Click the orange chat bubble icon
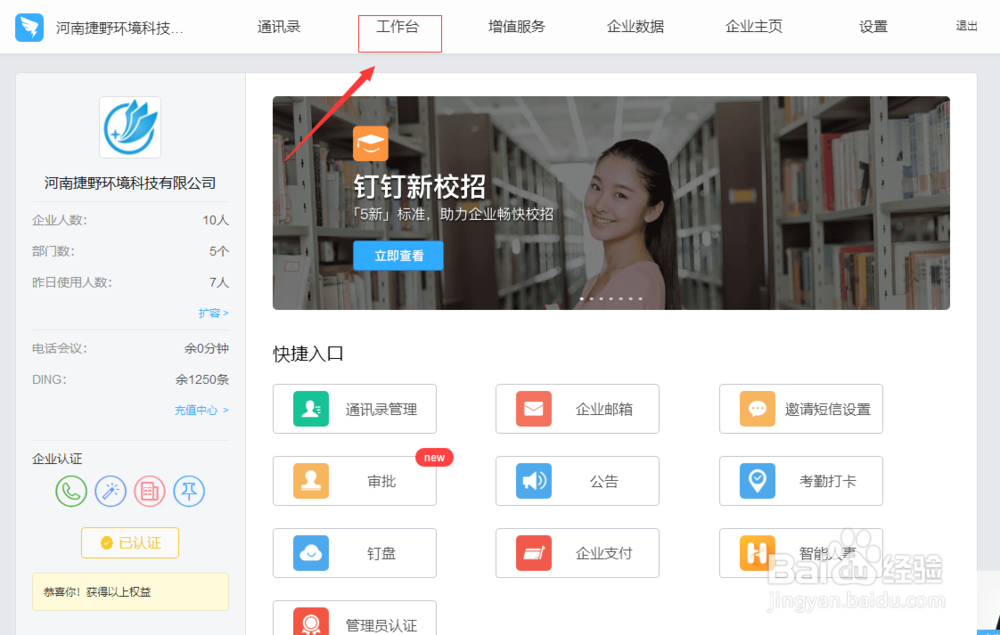The width and height of the screenshot is (1000, 635). (758, 409)
